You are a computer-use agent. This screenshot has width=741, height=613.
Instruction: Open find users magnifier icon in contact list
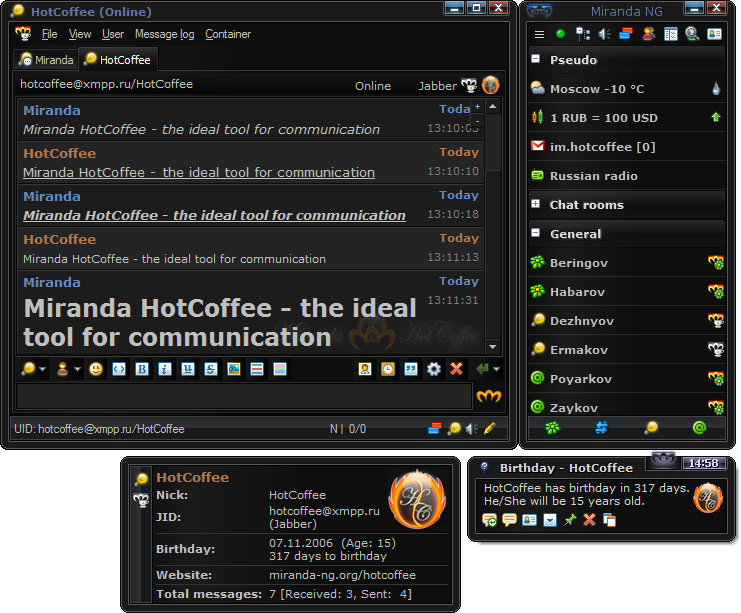click(x=692, y=34)
